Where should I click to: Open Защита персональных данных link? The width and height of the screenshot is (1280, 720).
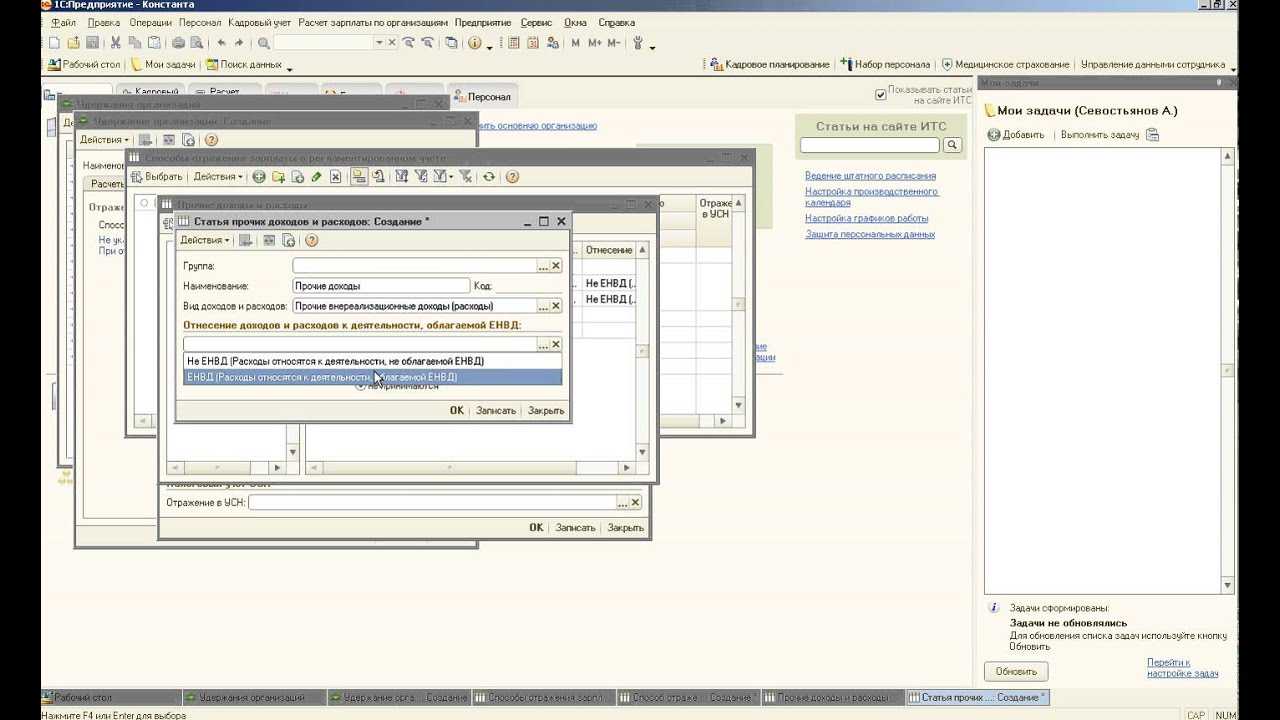(870, 234)
